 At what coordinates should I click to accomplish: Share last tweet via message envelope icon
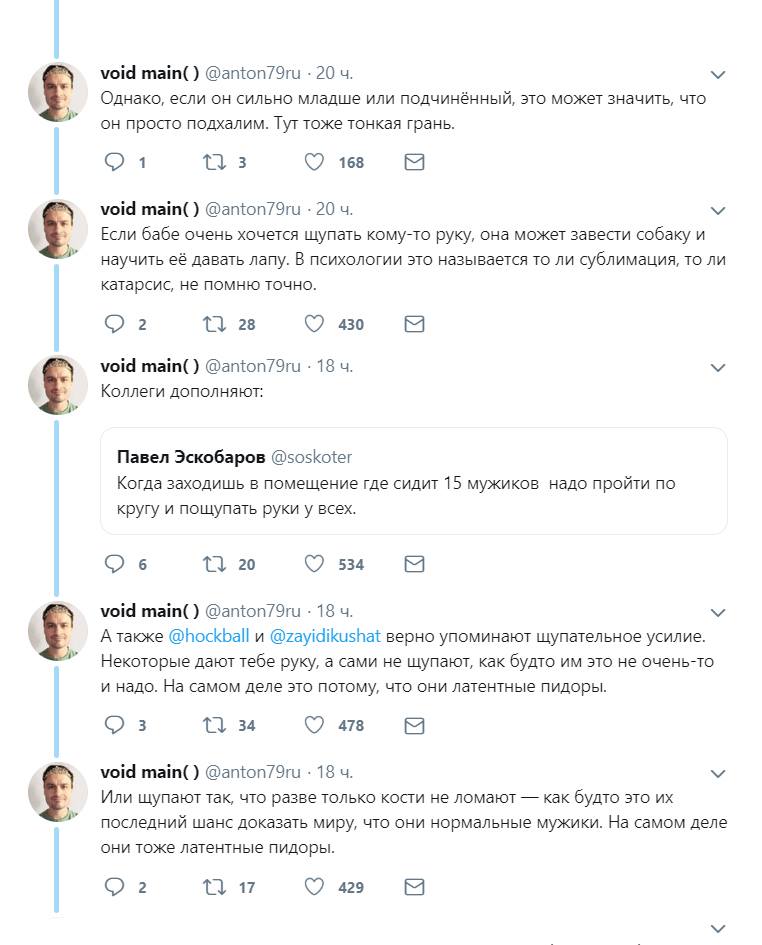(x=414, y=887)
